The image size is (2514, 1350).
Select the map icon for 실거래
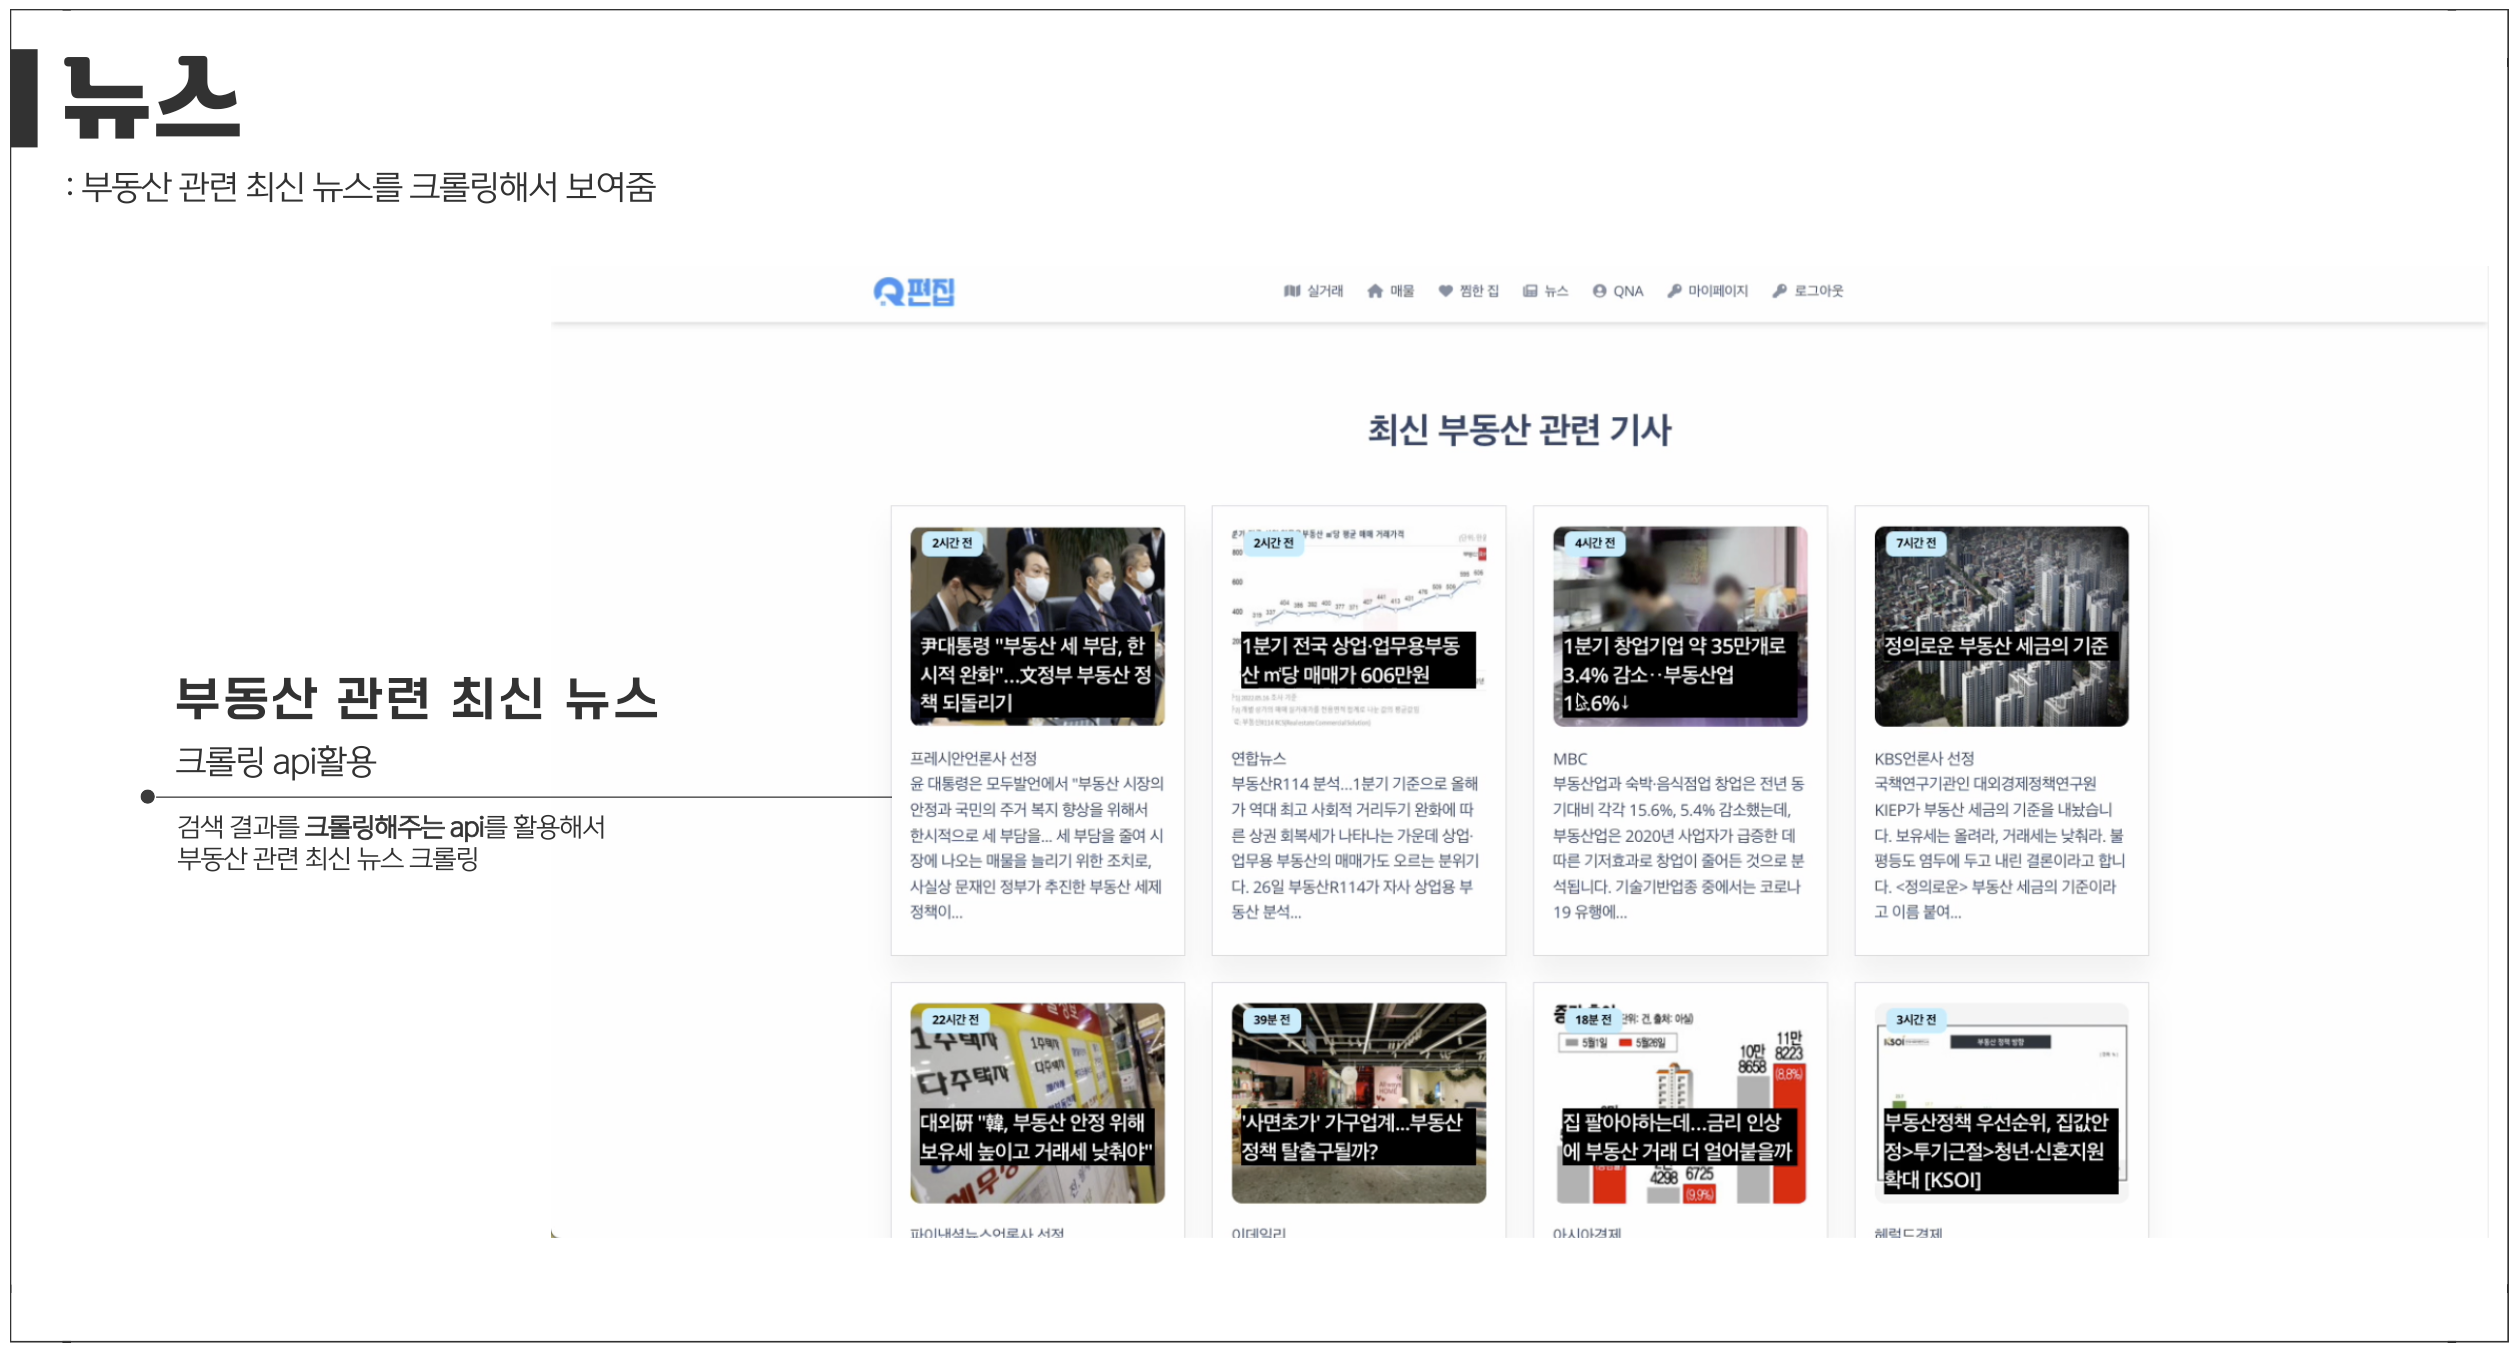pyautogui.click(x=1294, y=291)
